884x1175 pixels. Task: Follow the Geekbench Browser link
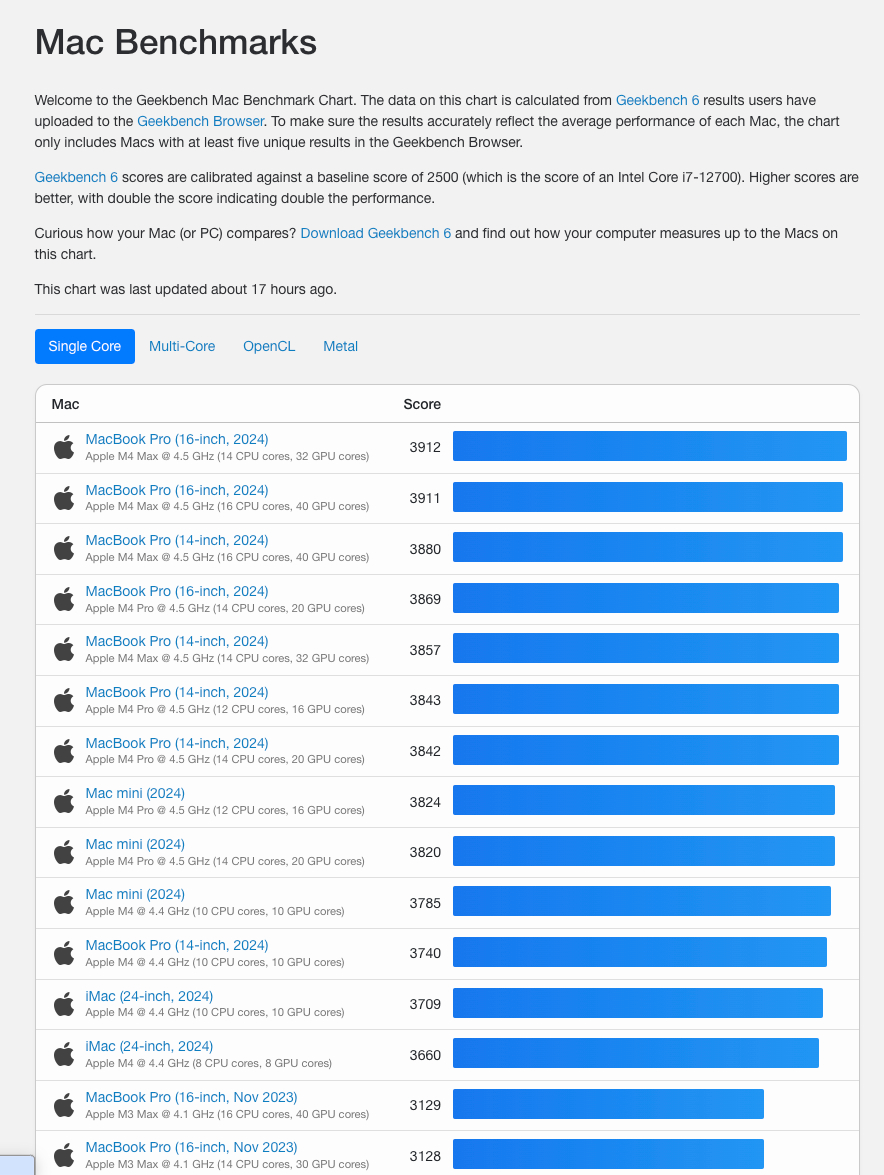point(200,121)
